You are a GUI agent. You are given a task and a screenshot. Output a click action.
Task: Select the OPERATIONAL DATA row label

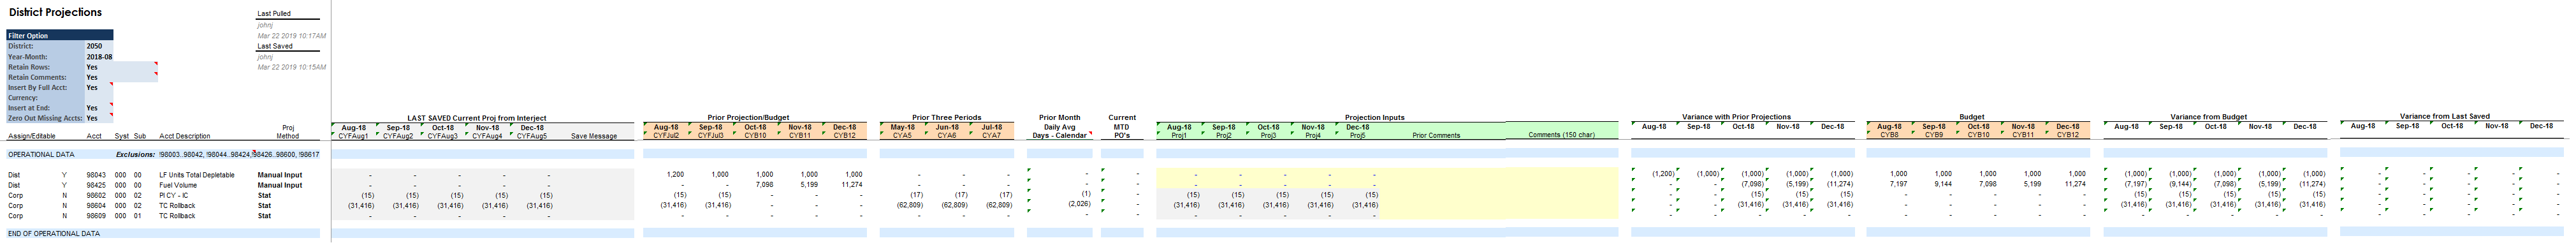coord(41,155)
